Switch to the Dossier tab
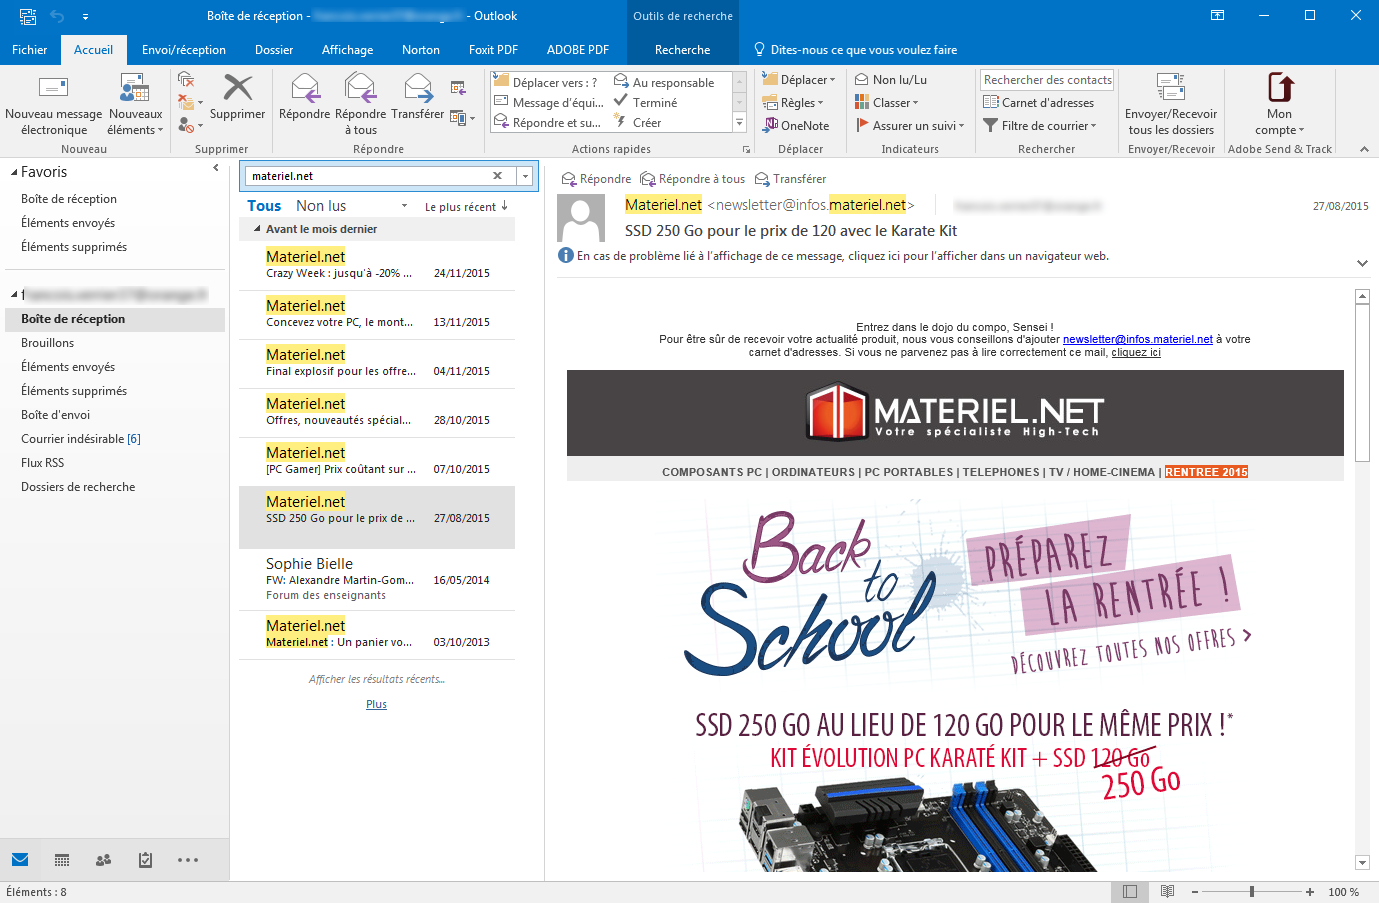 pyautogui.click(x=274, y=49)
